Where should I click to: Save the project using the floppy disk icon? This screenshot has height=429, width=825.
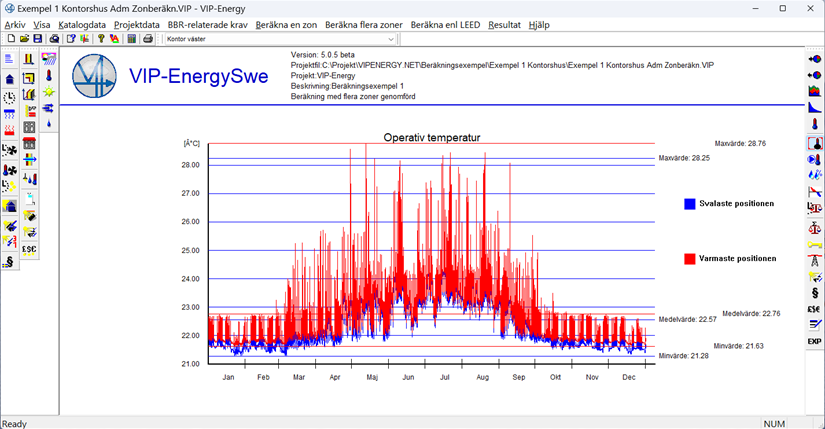pos(38,39)
